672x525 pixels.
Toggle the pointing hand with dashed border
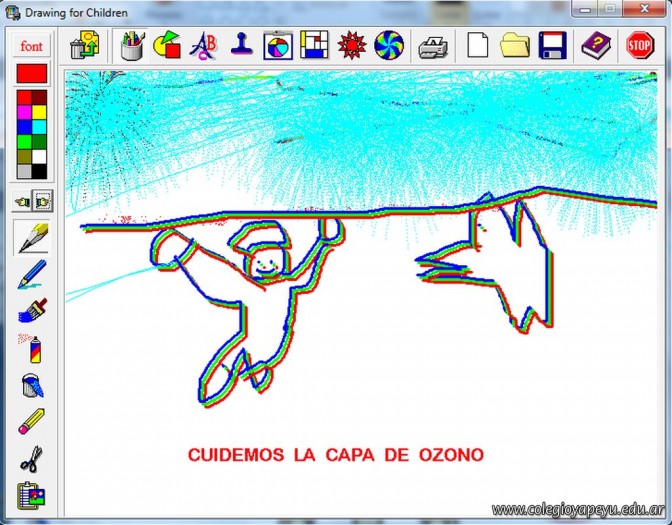[x=42, y=201]
